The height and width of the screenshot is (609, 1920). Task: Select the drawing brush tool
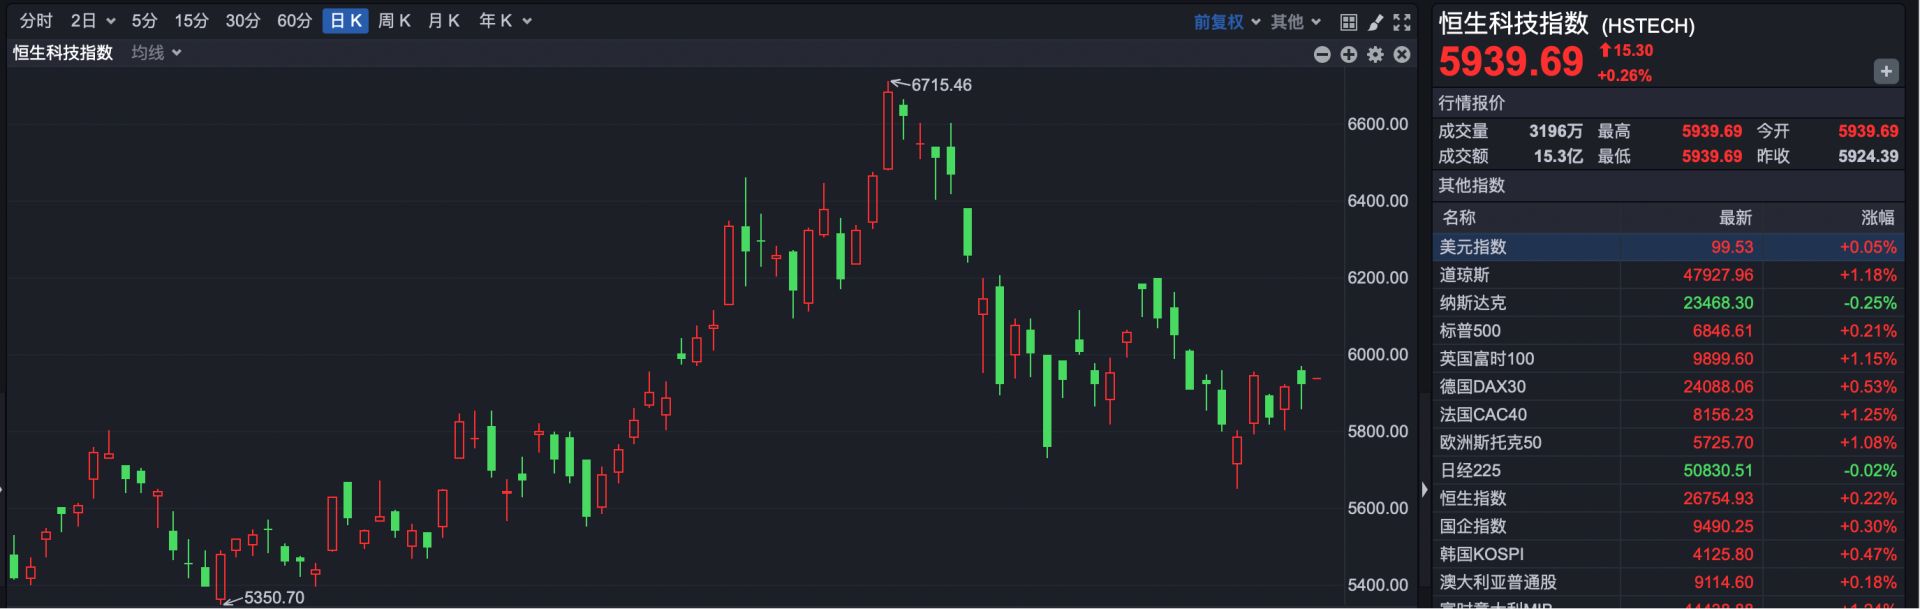pos(1375,22)
